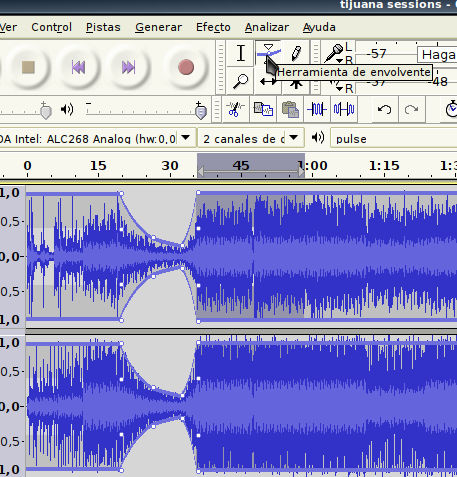Click the speaker icon beside pulse
457x477 pixels.
tap(318, 137)
